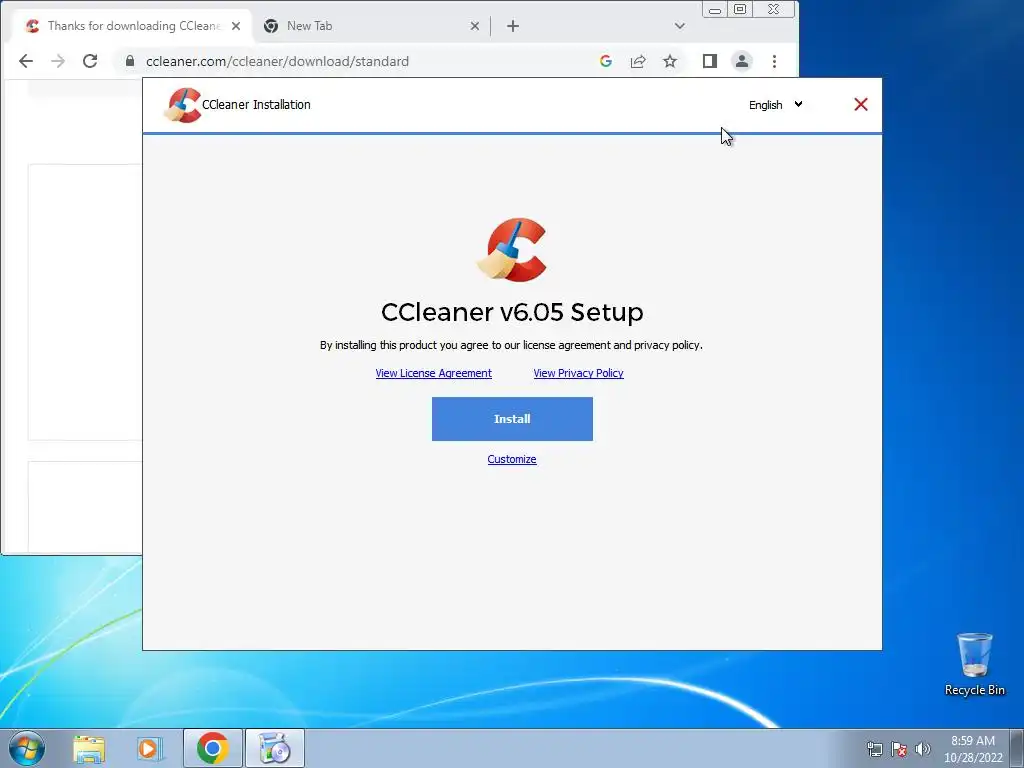The width and height of the screenshot is (1024, 768).
Task: Click the Action Center flag icon
Action: pyautogui.click(x=899, y=749)
